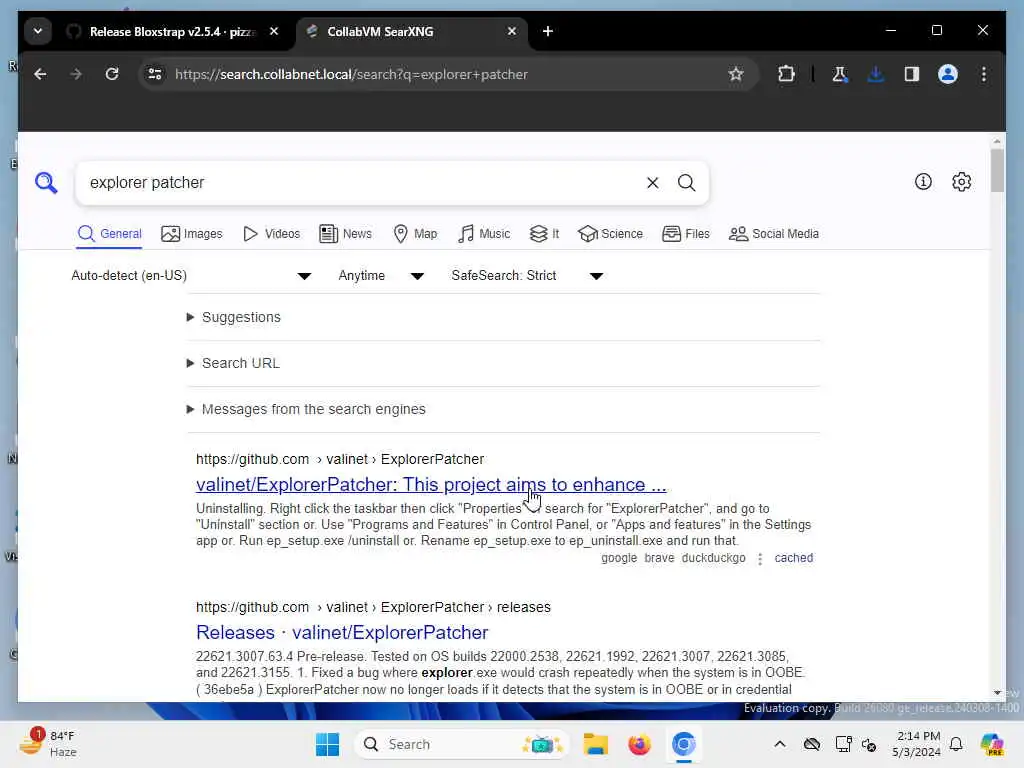
Task: Open the Auto-detect (en-US) language dropdown
Action: click(x=191, y=276)
